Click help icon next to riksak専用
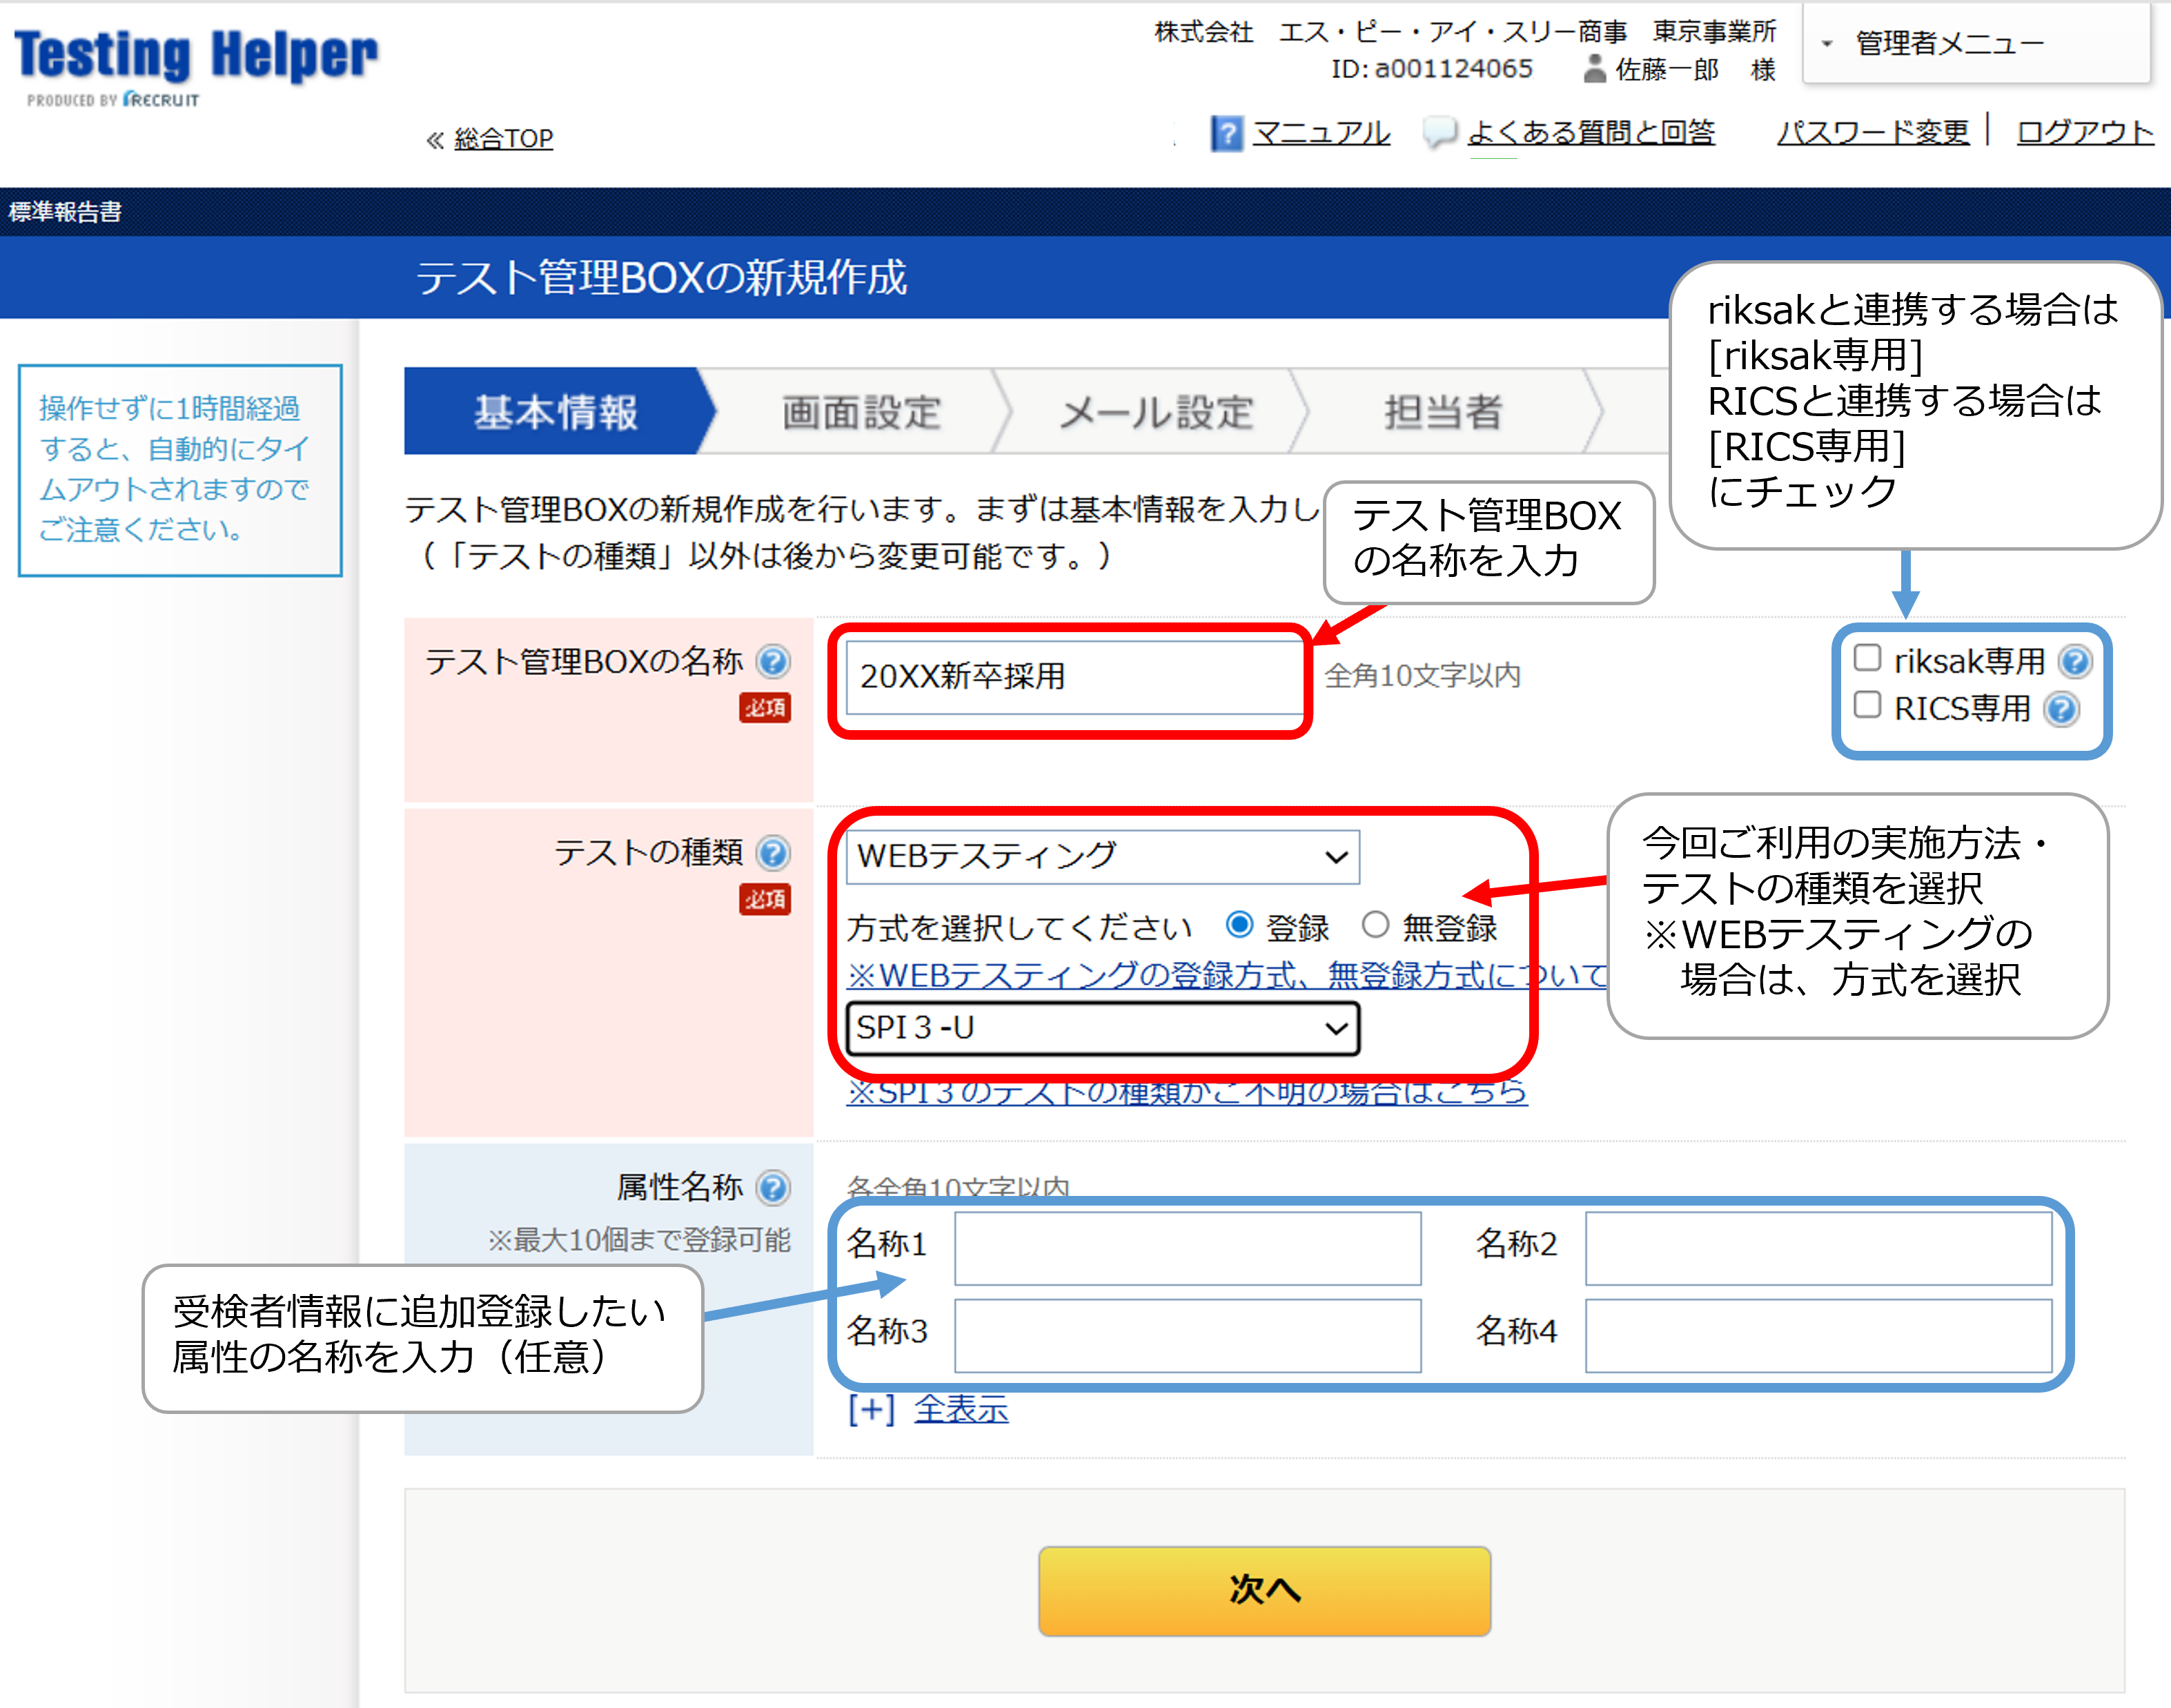Screen dimensions: 2171x1708 pyautogui.click(x=2075, y=661)
